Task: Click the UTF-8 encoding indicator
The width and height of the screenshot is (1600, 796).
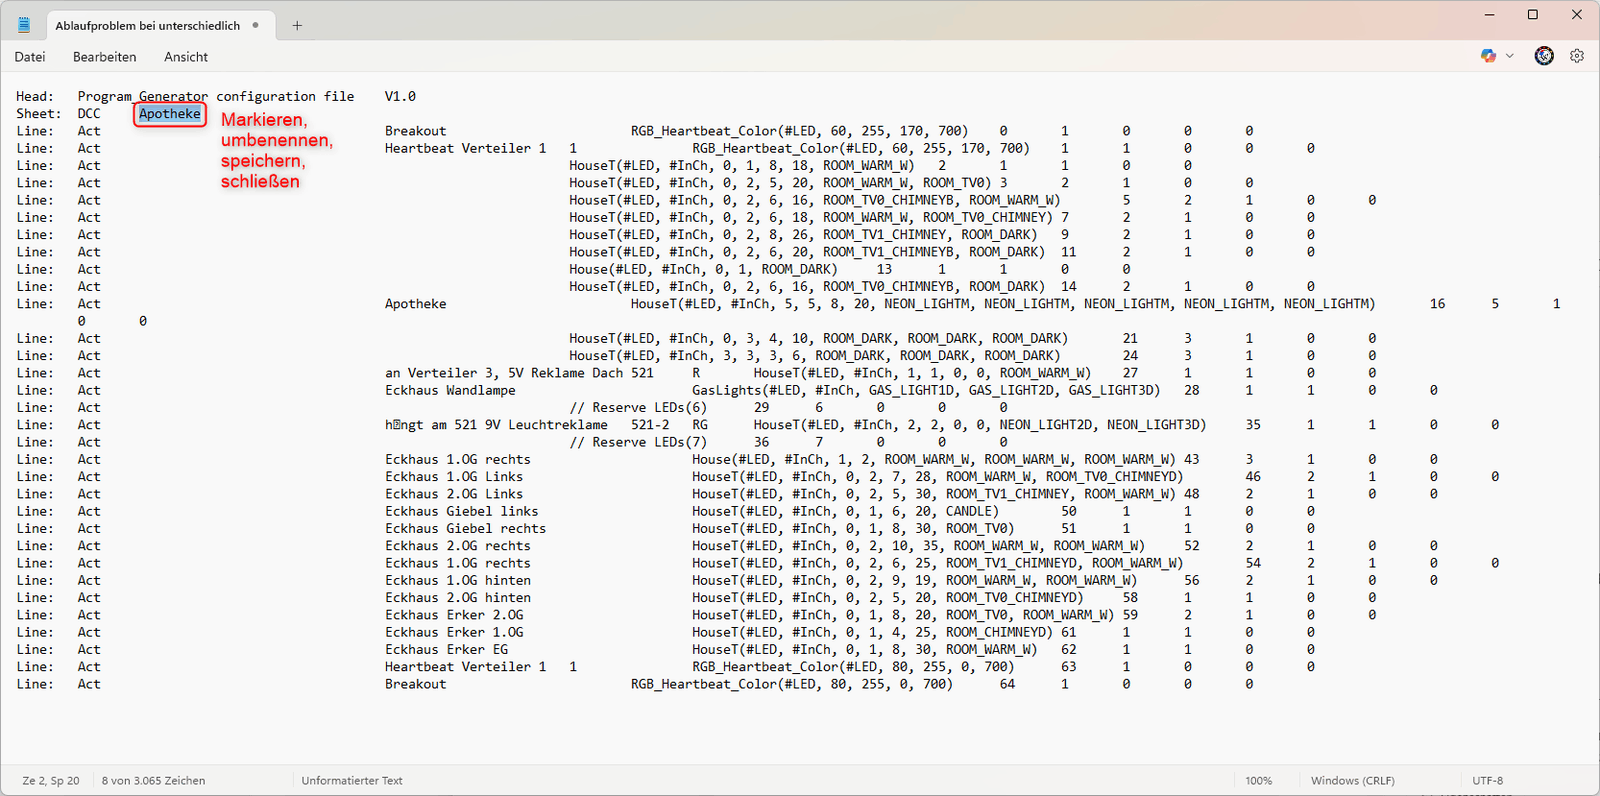Action: pyautogui.click(x=1487, y=781)
